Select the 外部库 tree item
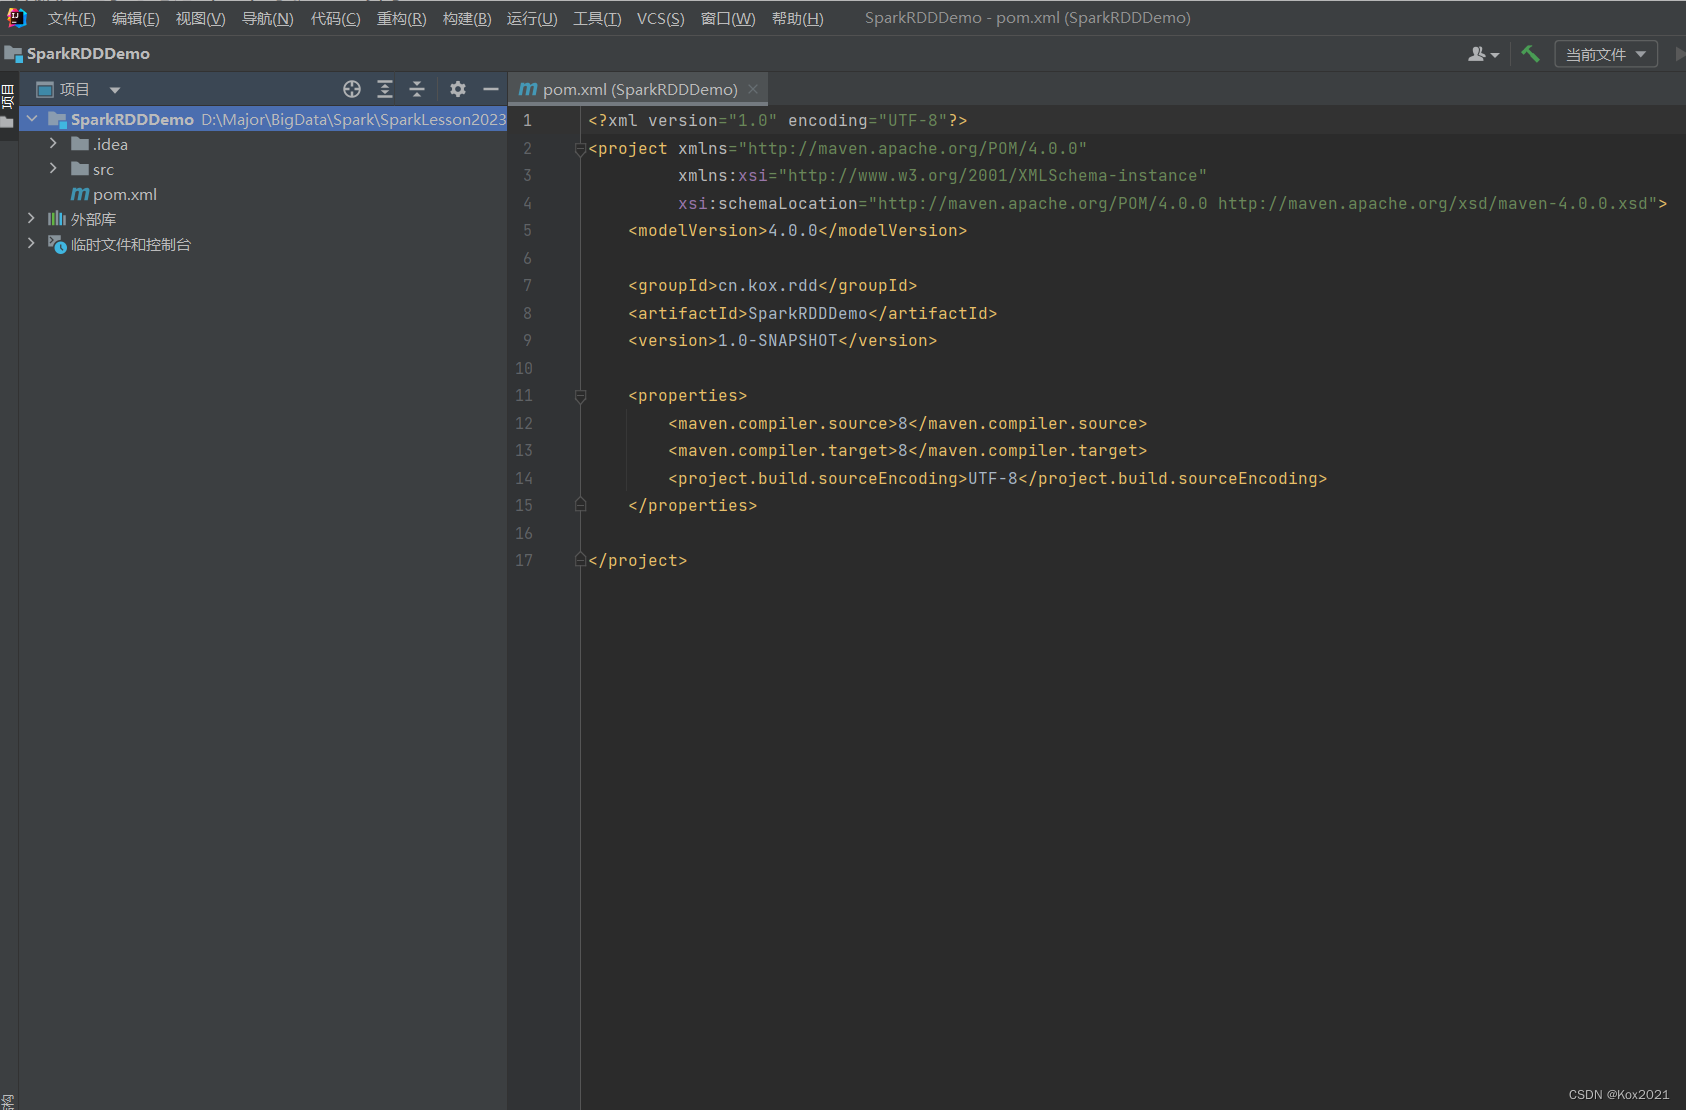1686x1110 pixels. pyautogui.click(x=82, y=219)
